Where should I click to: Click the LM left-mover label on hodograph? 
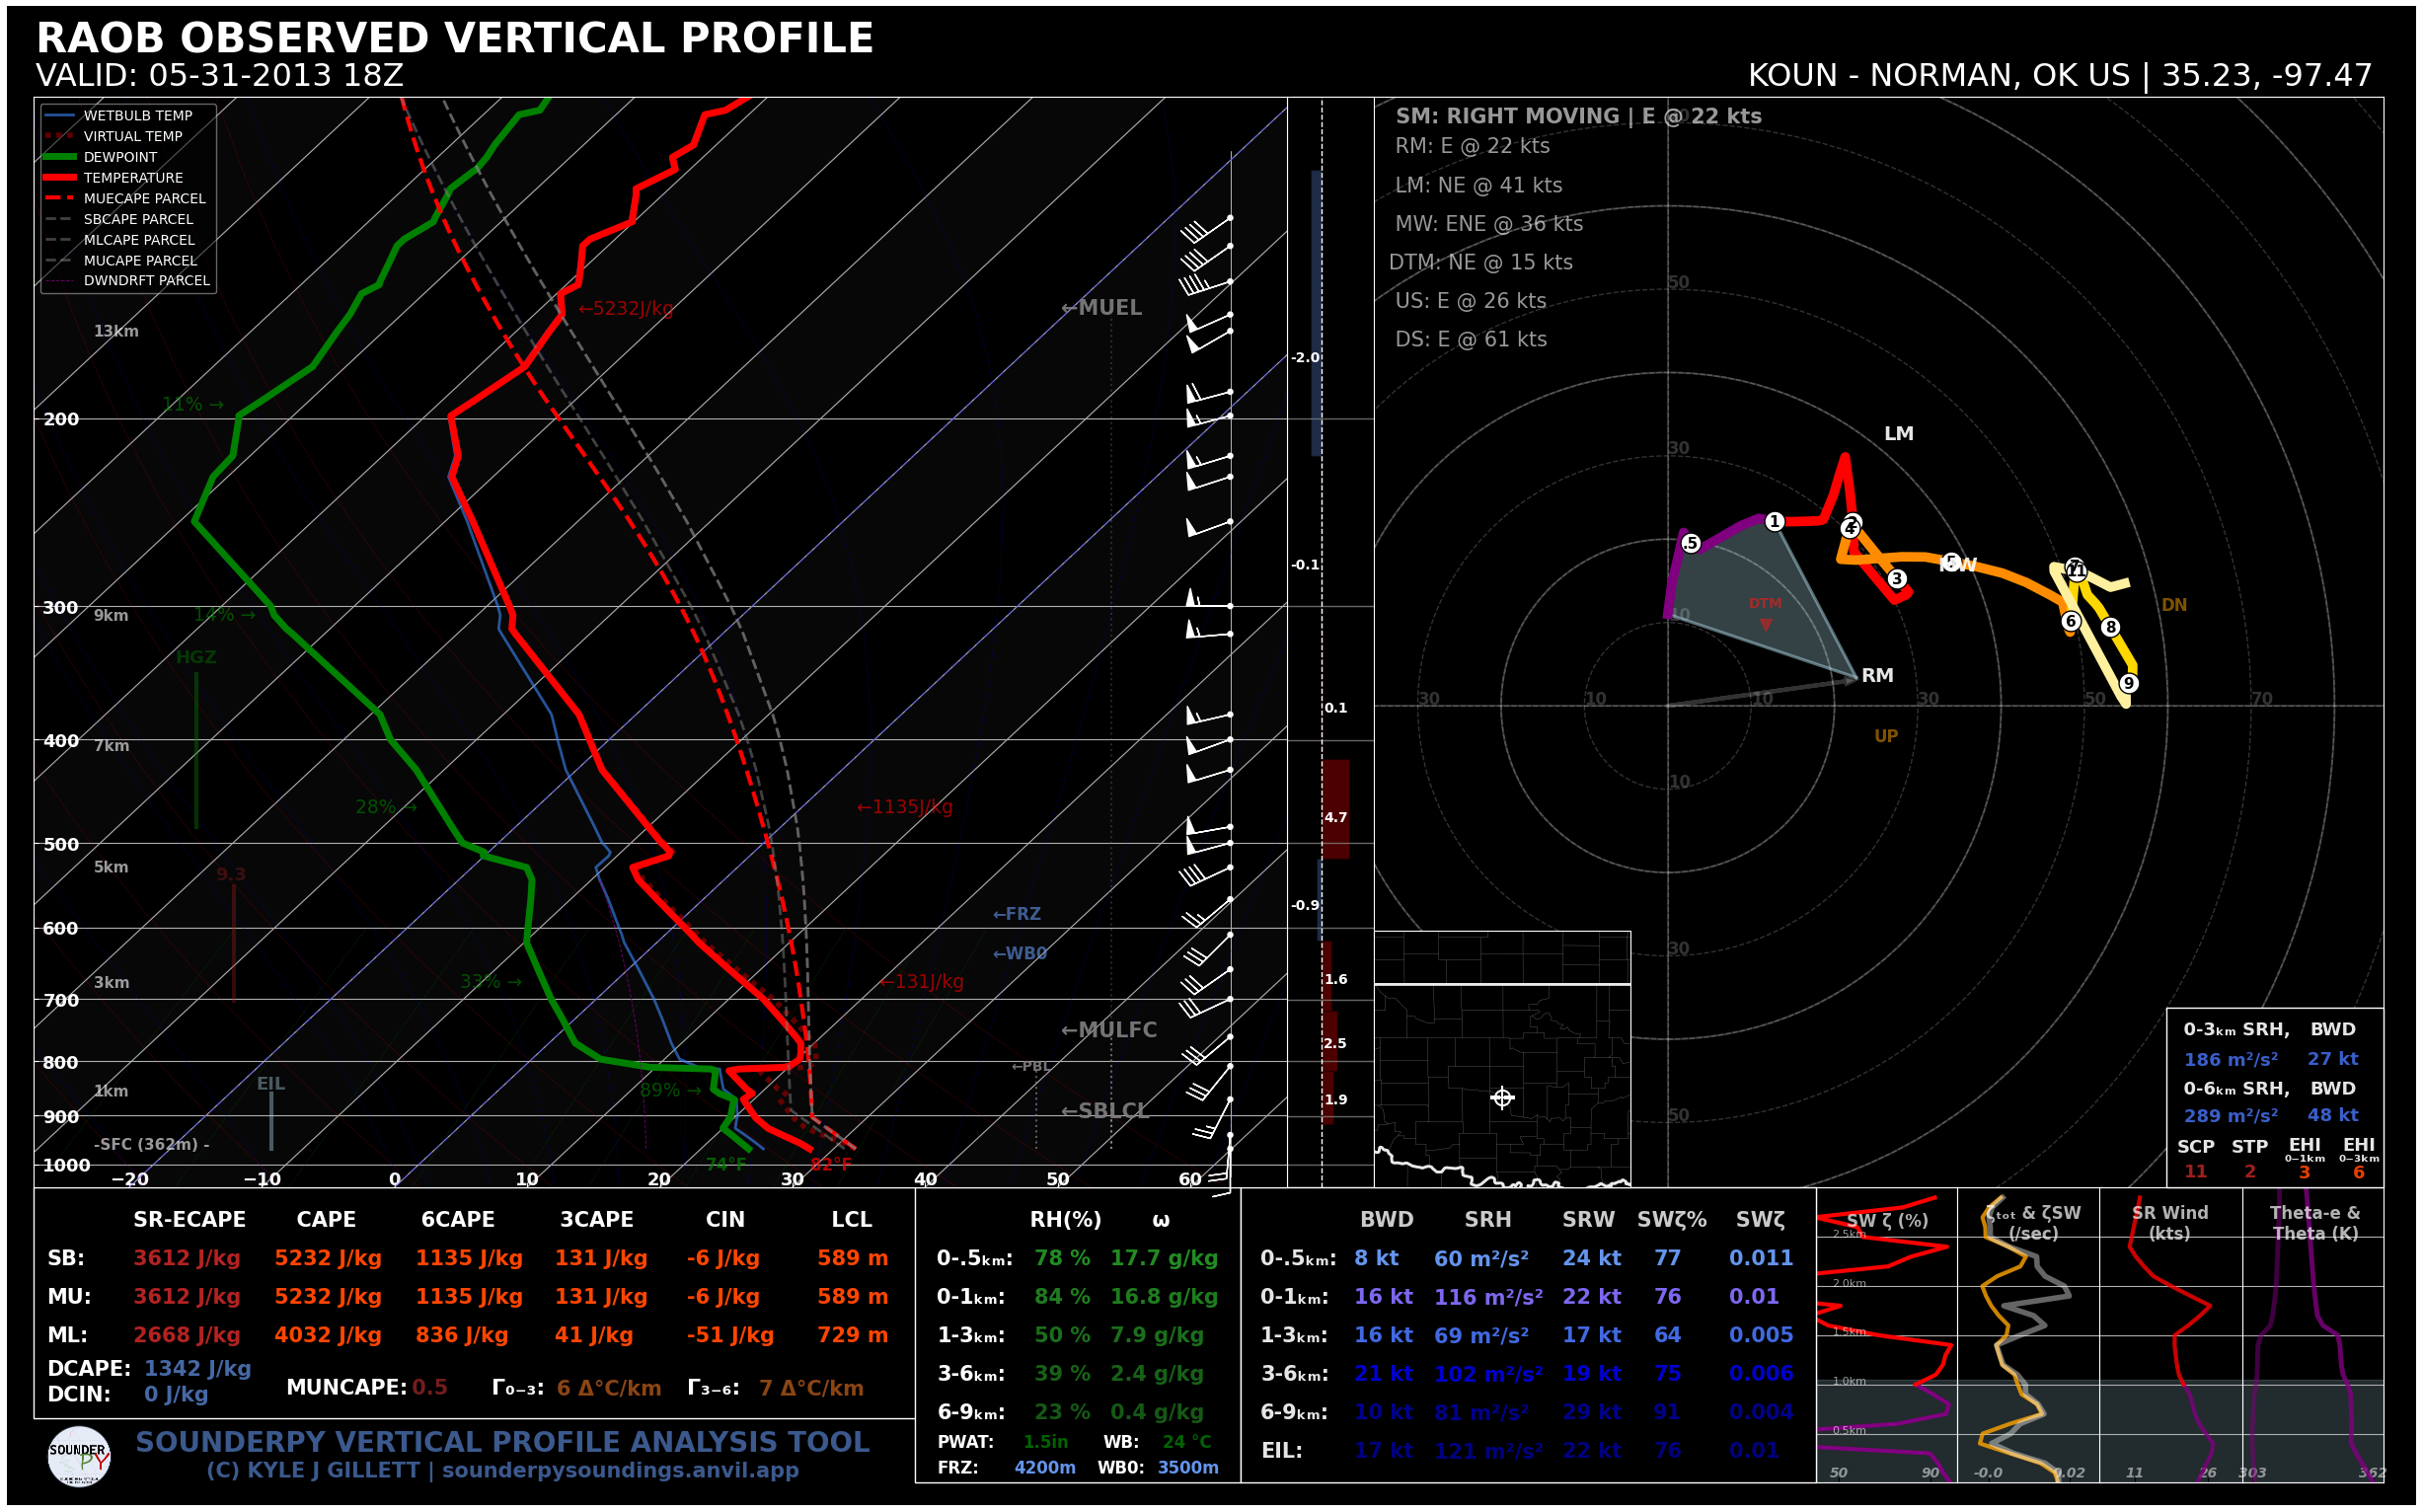[1898, 434]
